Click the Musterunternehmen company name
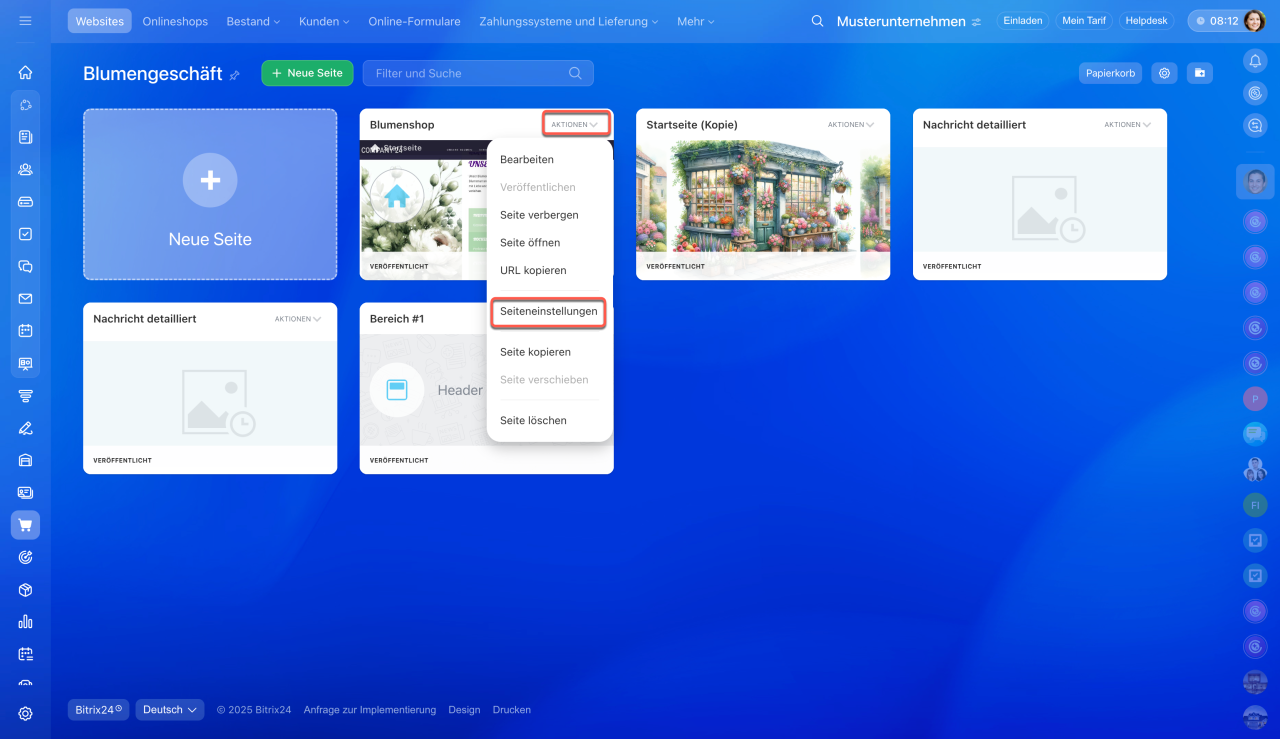Viewport: 1280px width, 739px height. pyautogui.click(x=901, y=21)
